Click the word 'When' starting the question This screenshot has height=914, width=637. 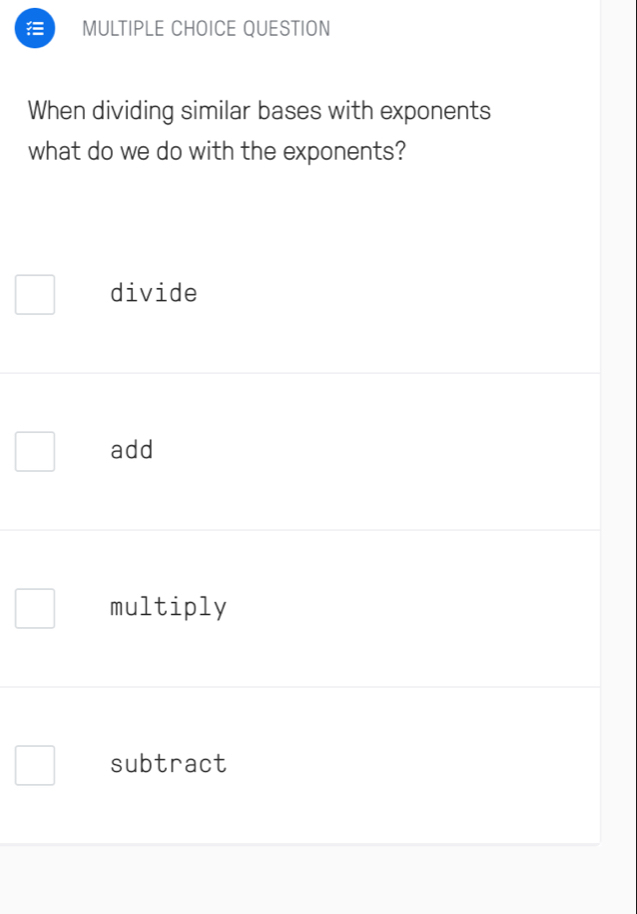pyautogui.click(x=57, y=110)
